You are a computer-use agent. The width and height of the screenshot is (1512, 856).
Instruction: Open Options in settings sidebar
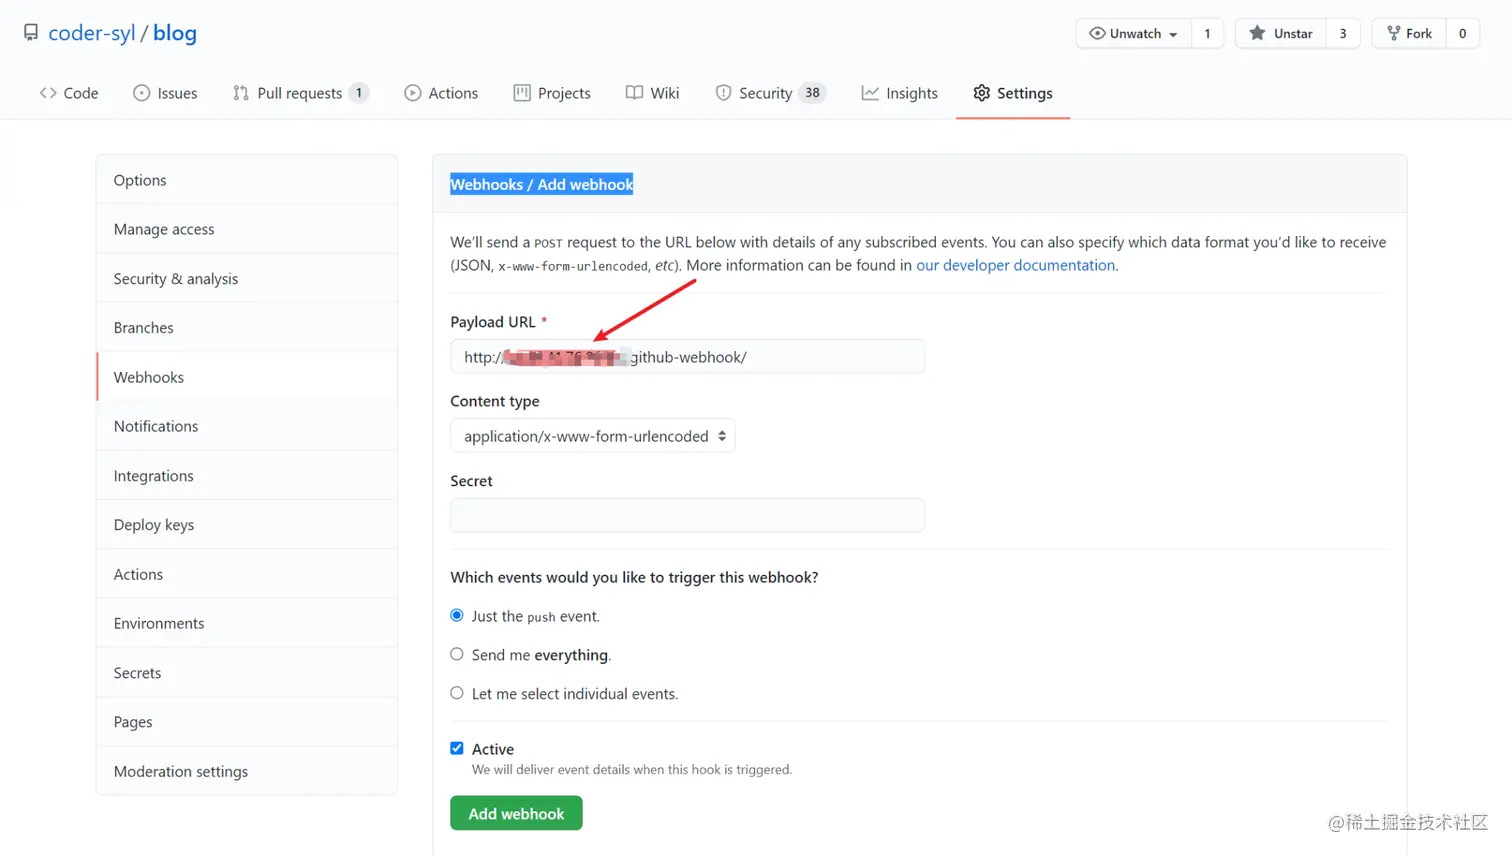tap(247, 180)
